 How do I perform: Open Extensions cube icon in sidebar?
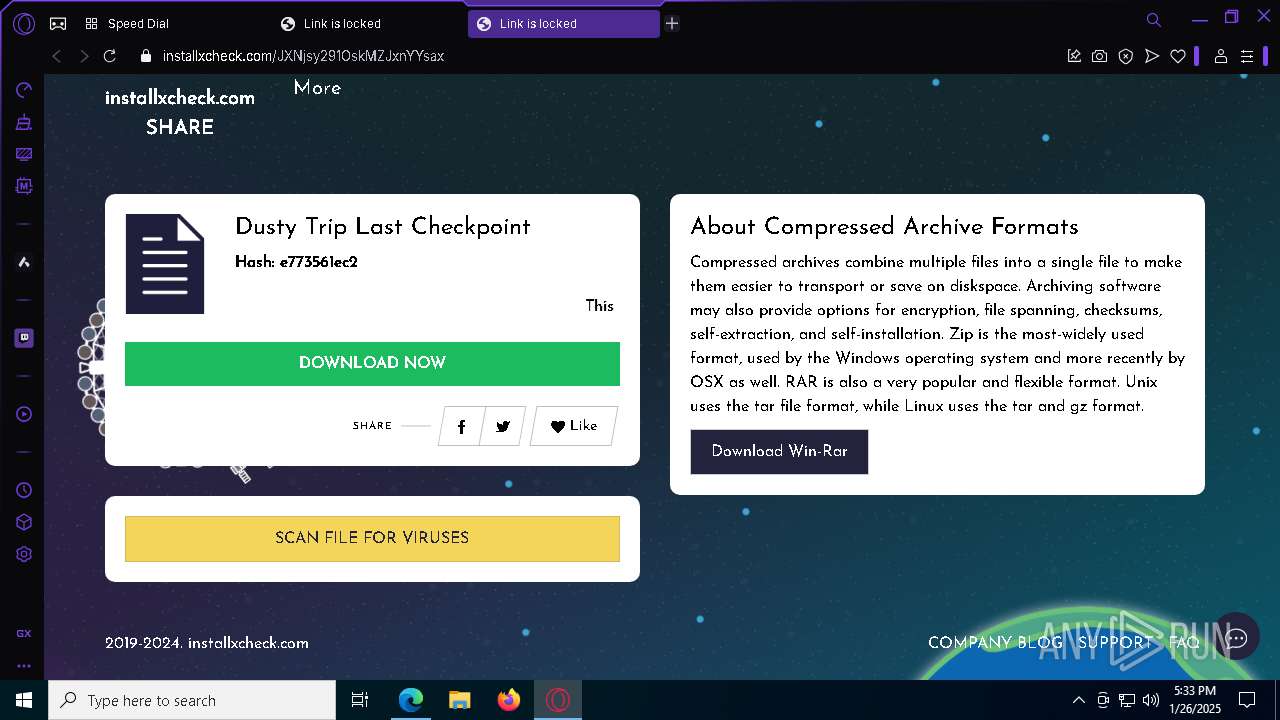point(24,522)
